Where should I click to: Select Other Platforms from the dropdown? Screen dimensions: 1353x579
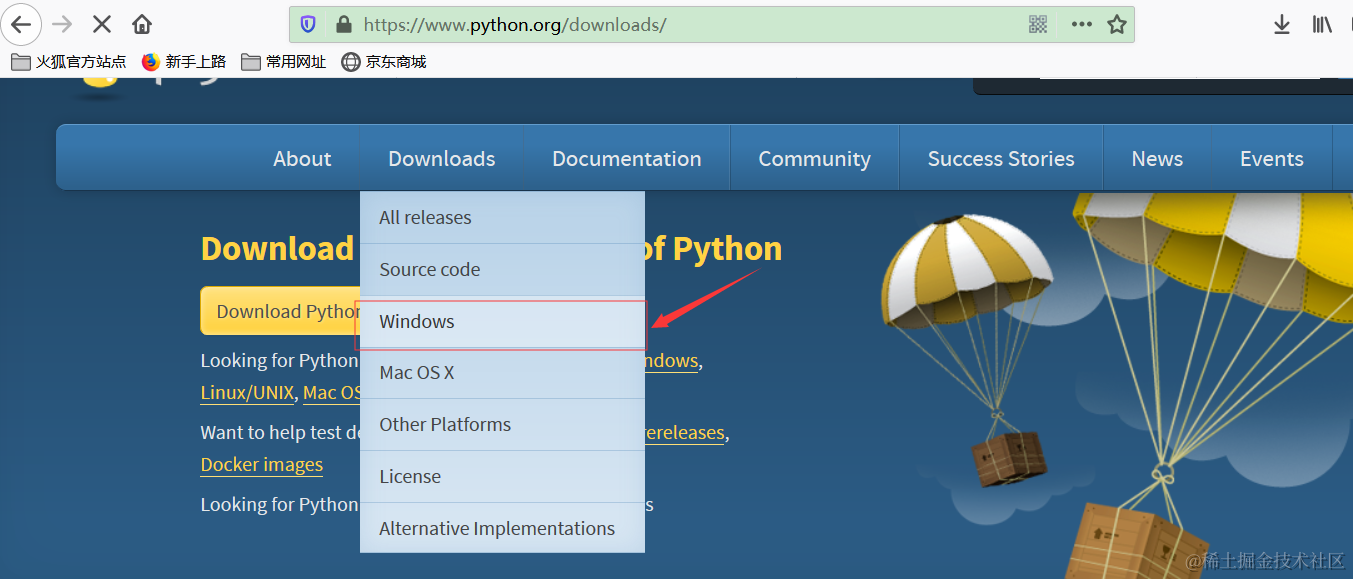point(502,424)
